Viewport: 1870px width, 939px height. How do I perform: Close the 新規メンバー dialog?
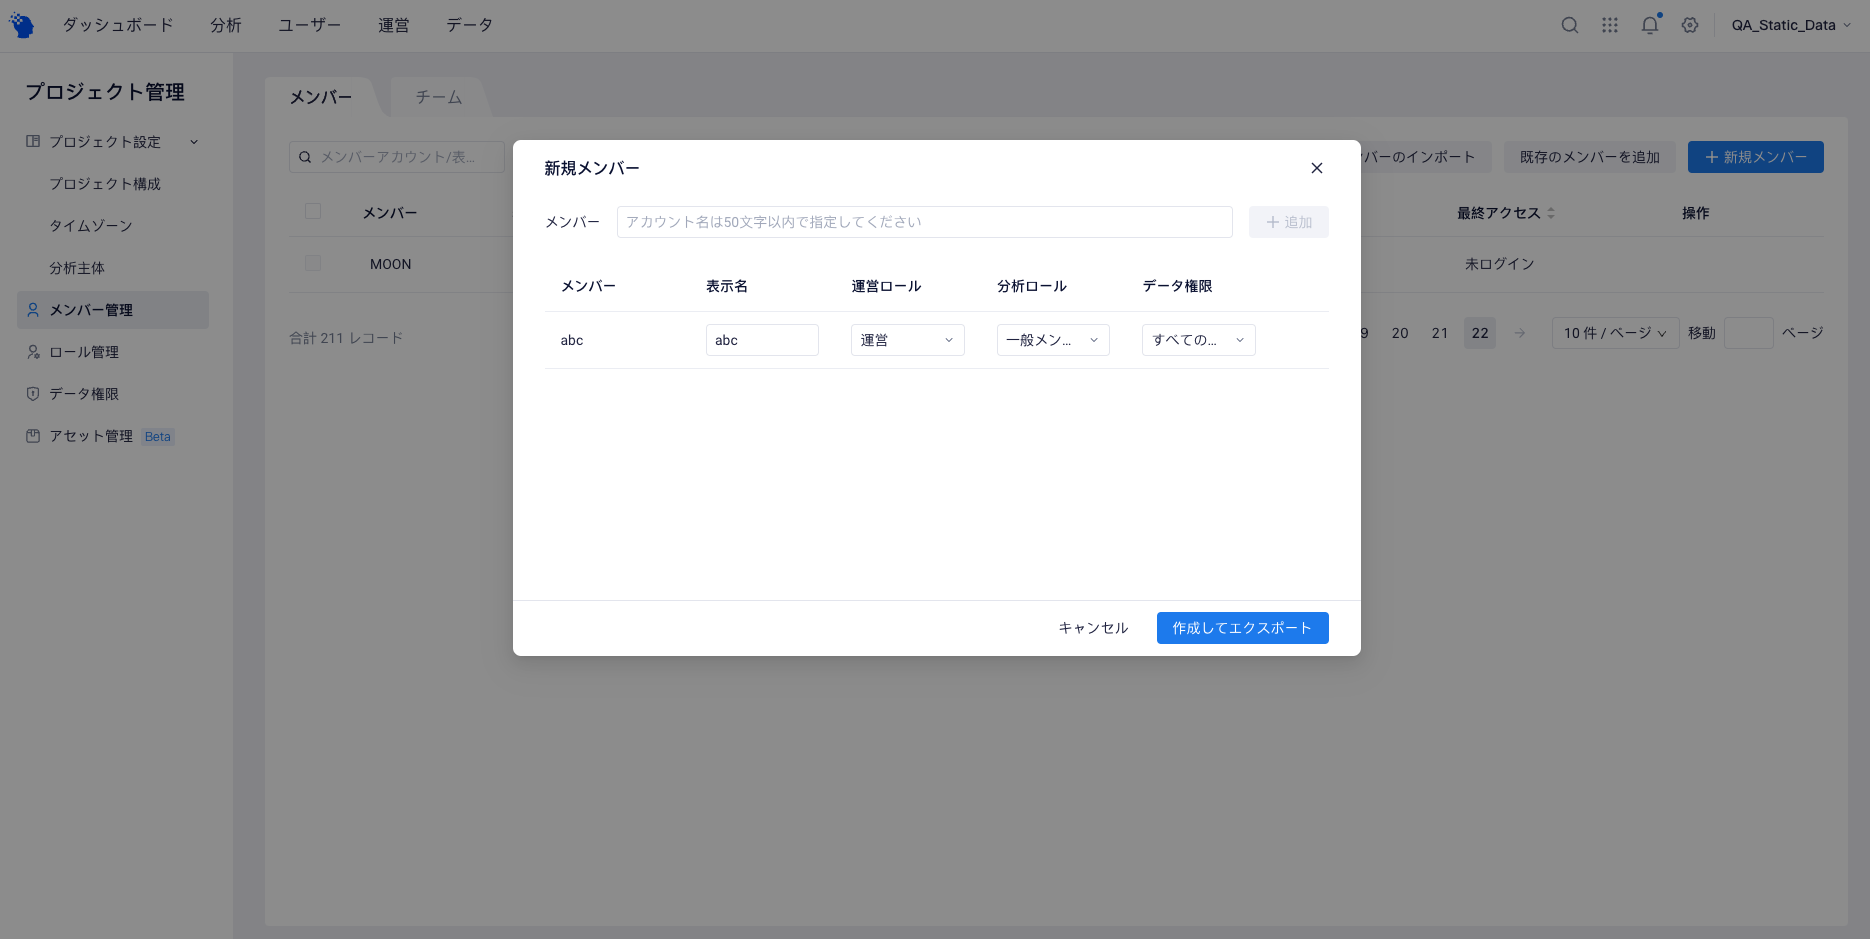point(1317,168)
